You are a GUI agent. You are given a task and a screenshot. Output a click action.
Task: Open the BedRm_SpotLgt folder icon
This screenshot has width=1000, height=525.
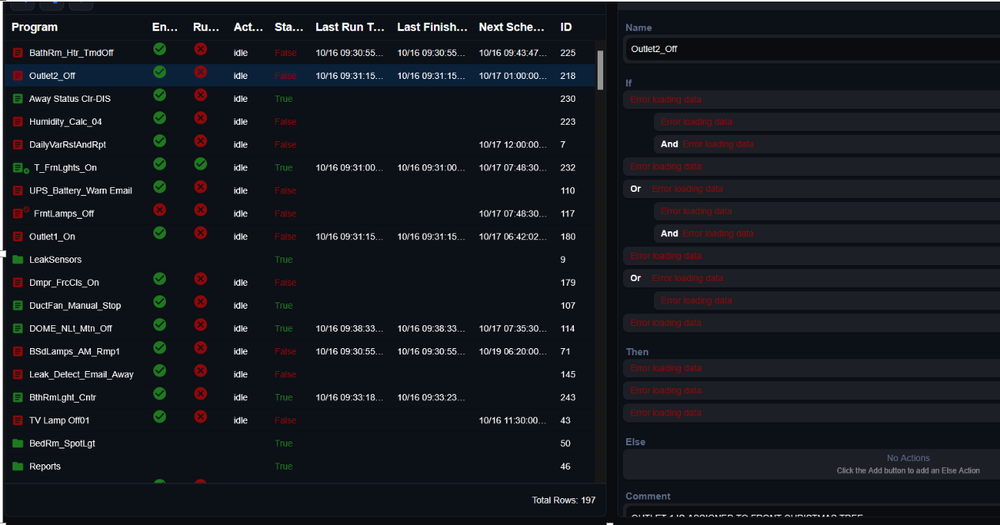[x=18, y=443]
